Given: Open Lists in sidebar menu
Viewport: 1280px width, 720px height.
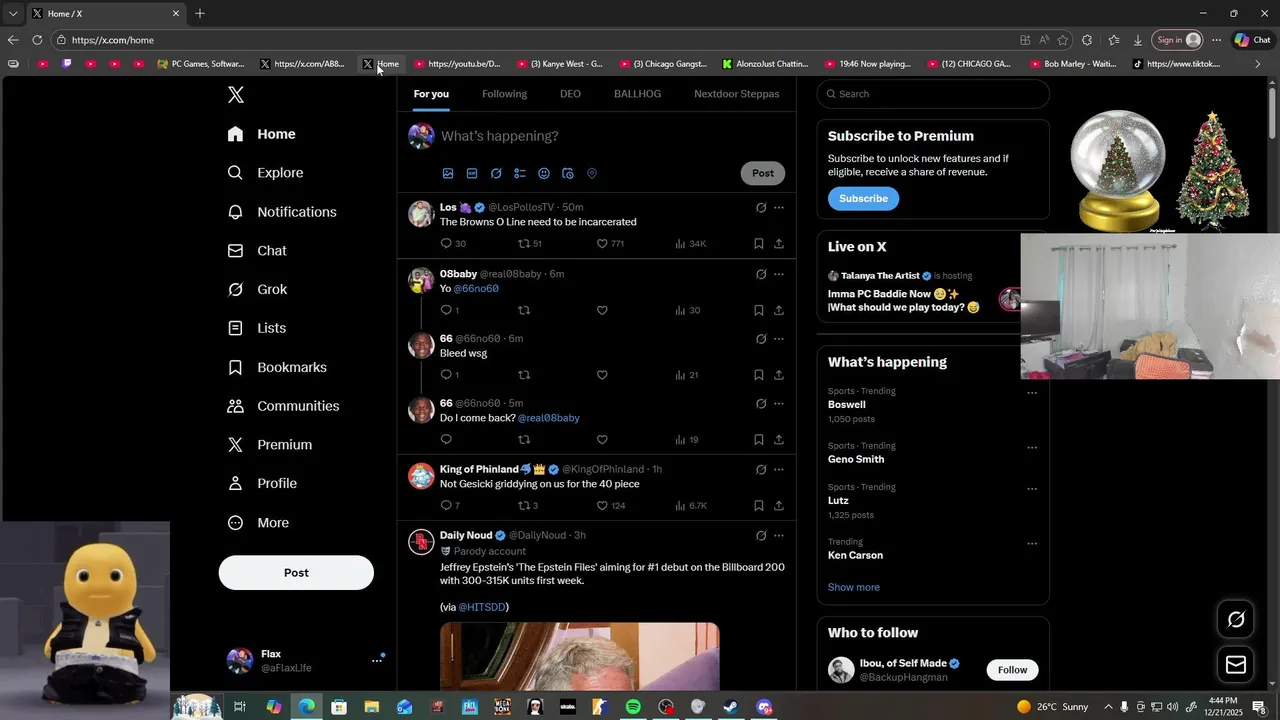Looking at the screenshot, I should point(257,328).
